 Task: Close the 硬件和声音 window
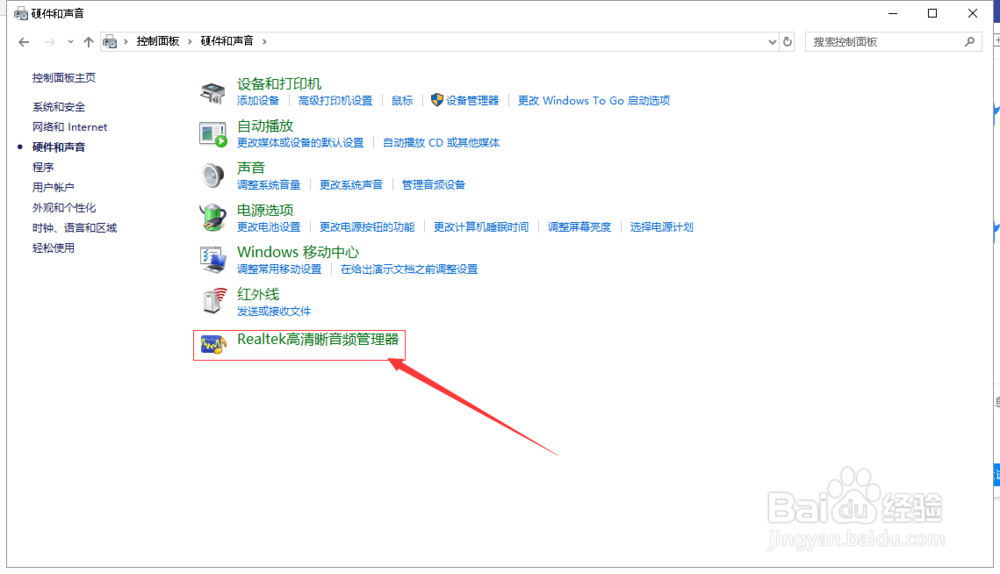(973, 13)
